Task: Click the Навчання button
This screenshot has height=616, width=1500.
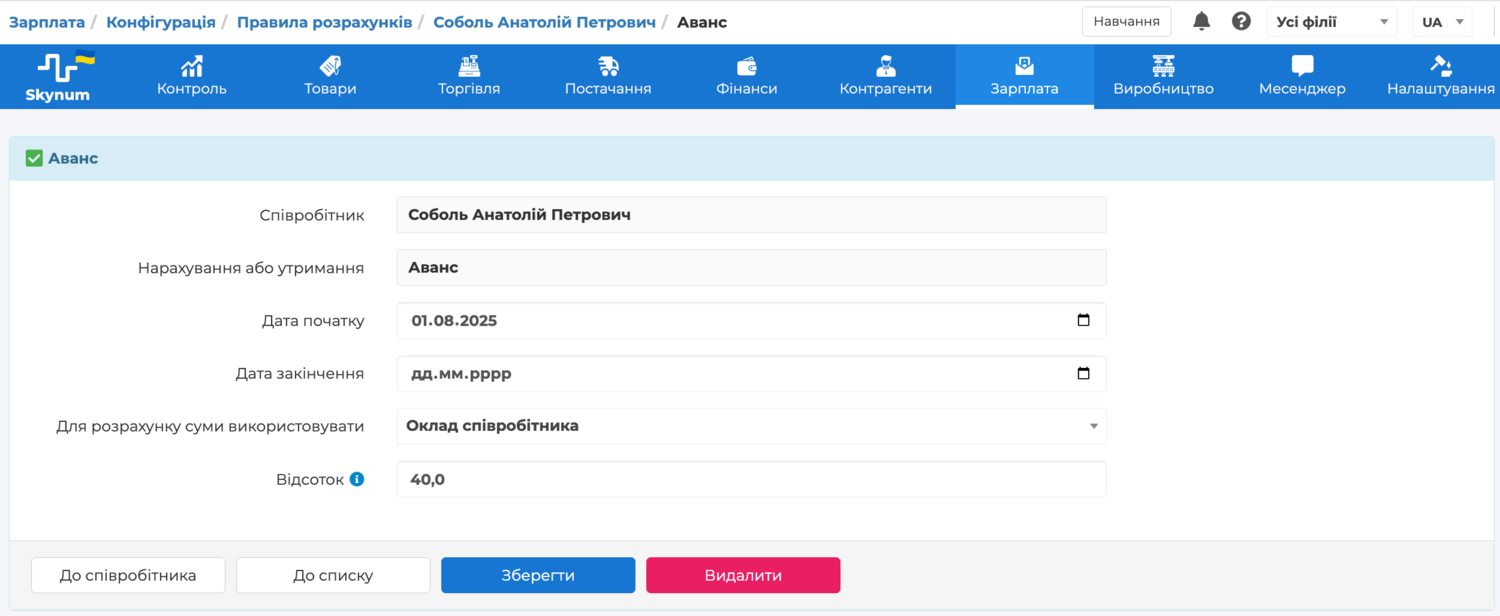Action: point(1126,22)
